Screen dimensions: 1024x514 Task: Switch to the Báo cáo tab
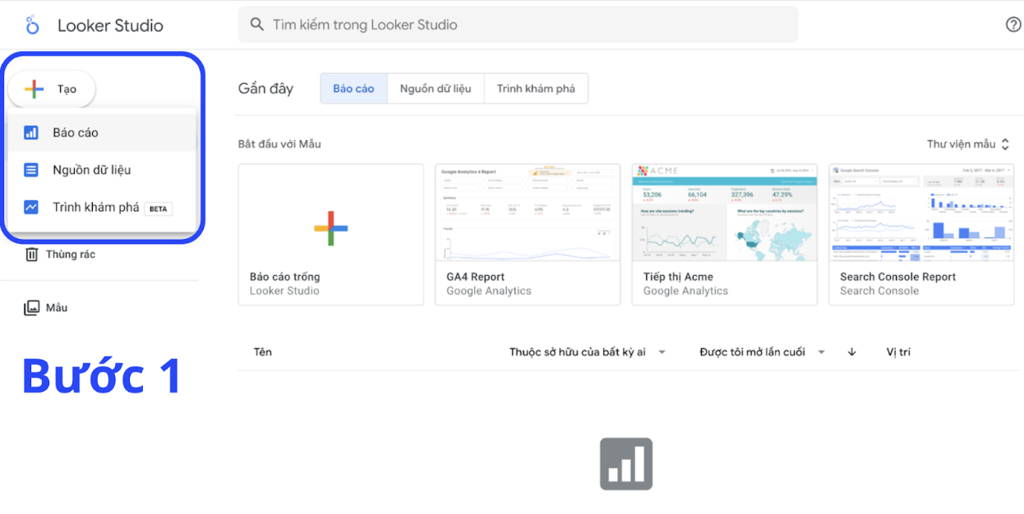pos(353,88)
